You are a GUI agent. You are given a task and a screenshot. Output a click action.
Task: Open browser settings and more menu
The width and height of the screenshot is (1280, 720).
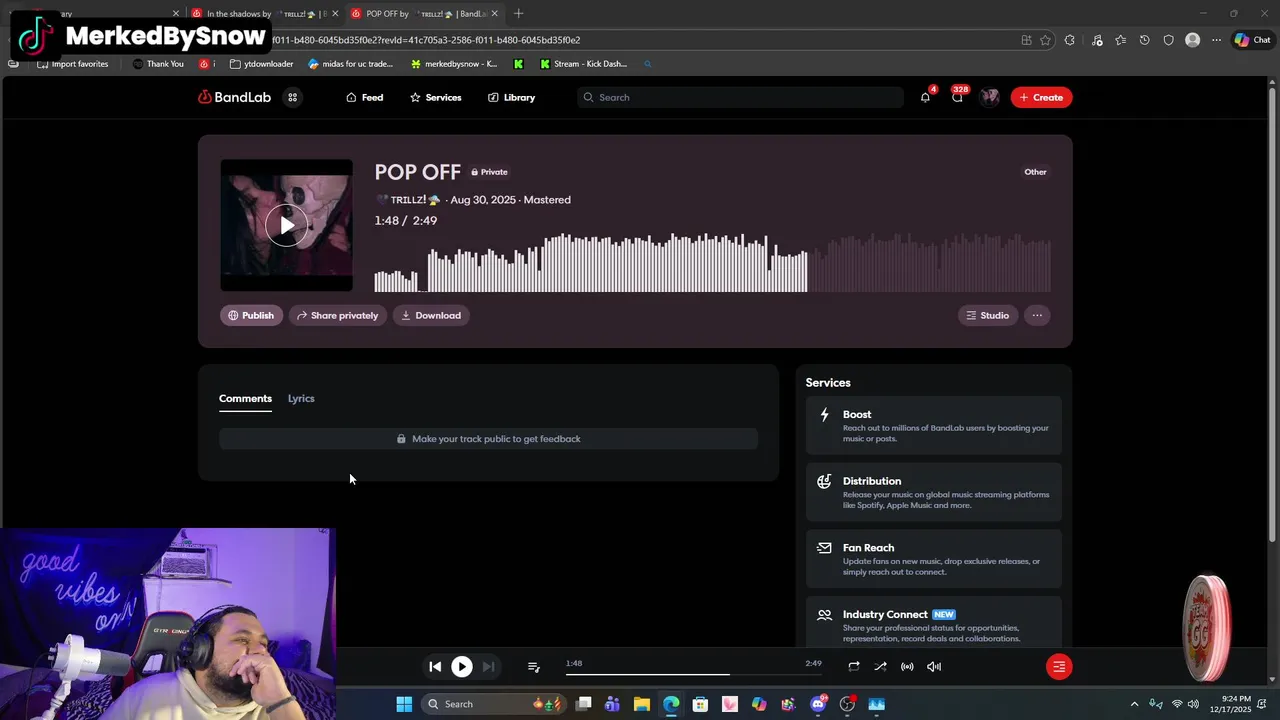click(x=1216, y=40)
